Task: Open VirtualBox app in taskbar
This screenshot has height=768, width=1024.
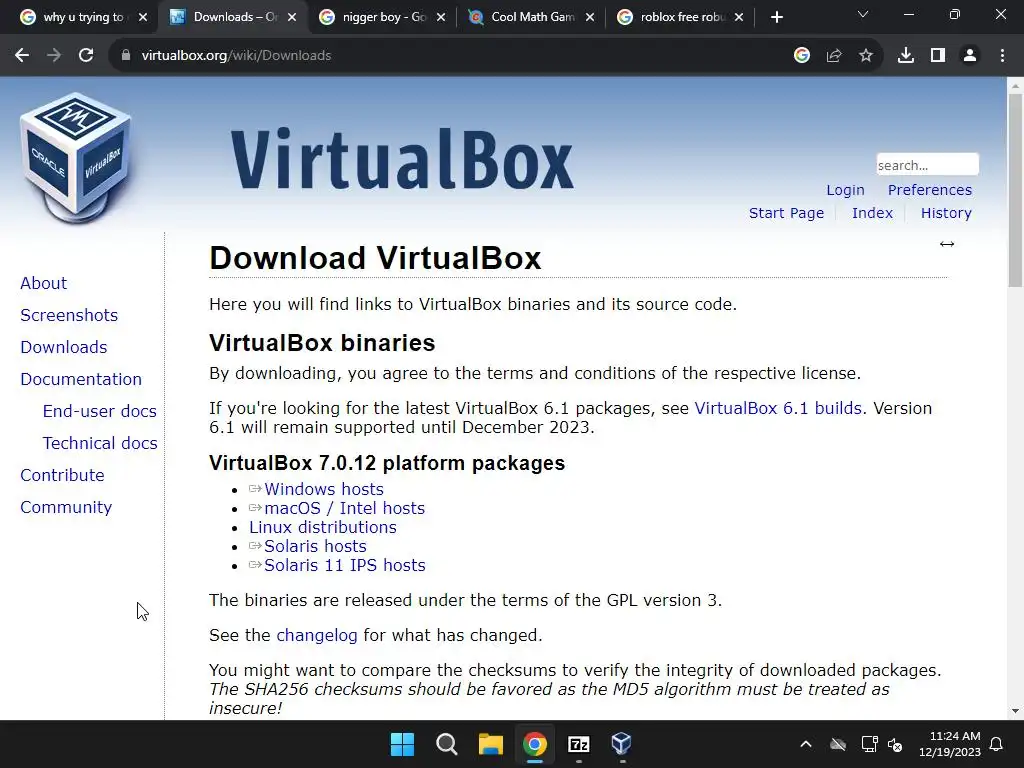Action: (622, 744)
